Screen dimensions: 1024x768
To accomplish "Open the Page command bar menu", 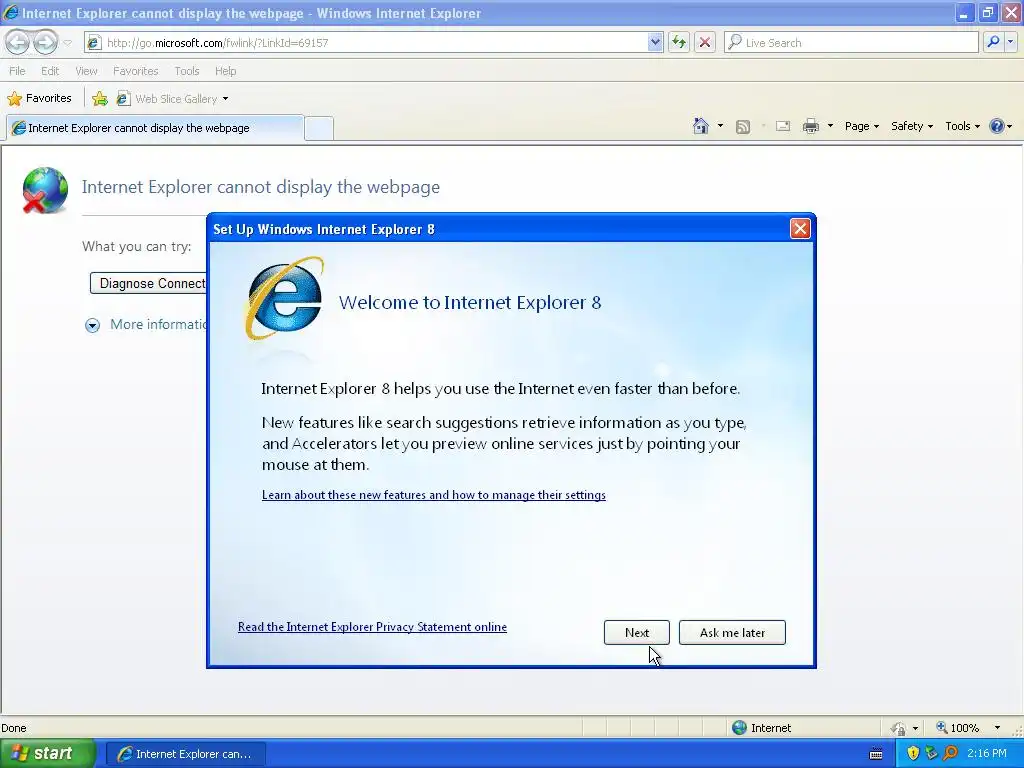I will click(861, 126).
